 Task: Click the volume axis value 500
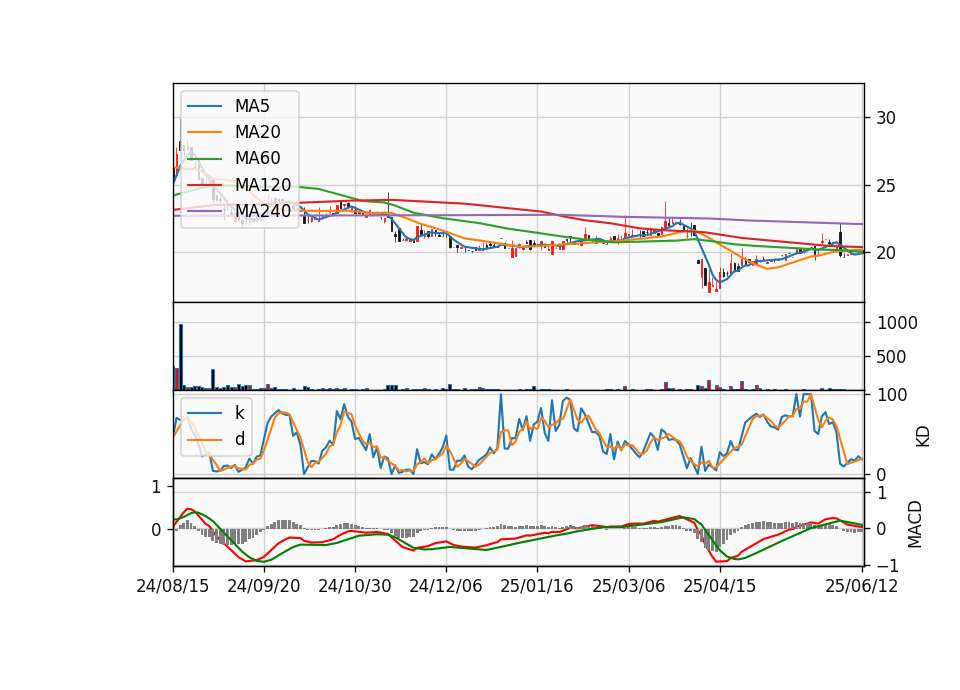point(891,357)
